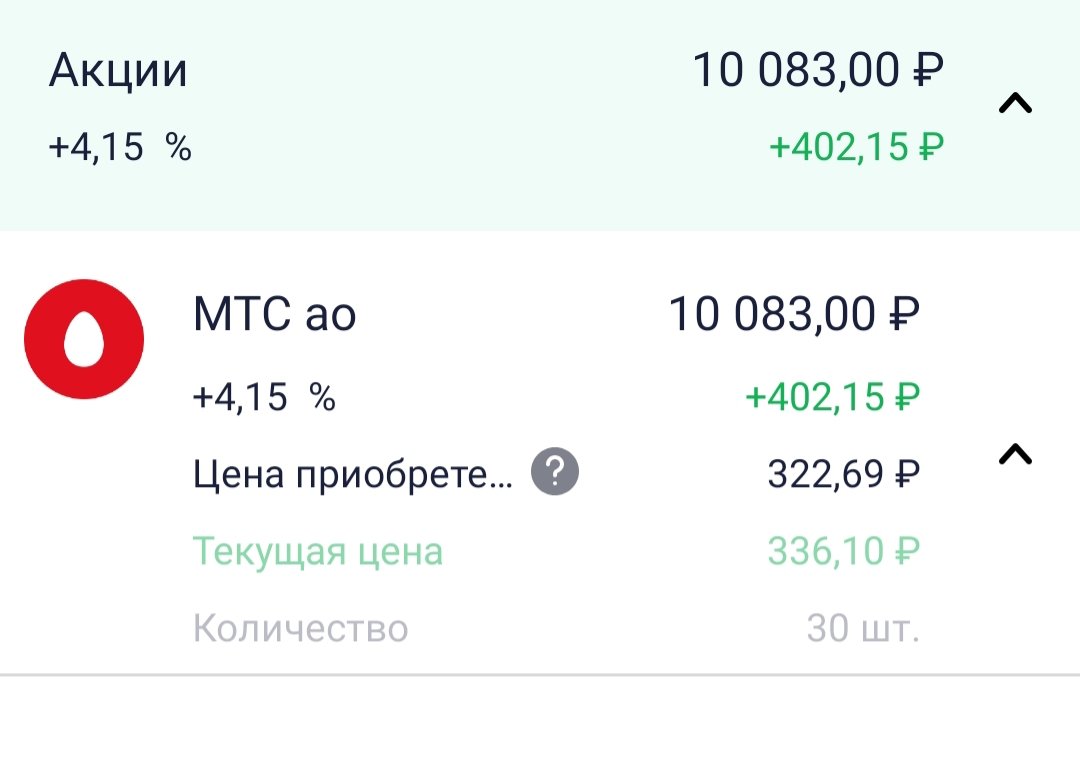Click the divider line below the Количество row
The image size is (1080, 782).
tap(540, 675)
